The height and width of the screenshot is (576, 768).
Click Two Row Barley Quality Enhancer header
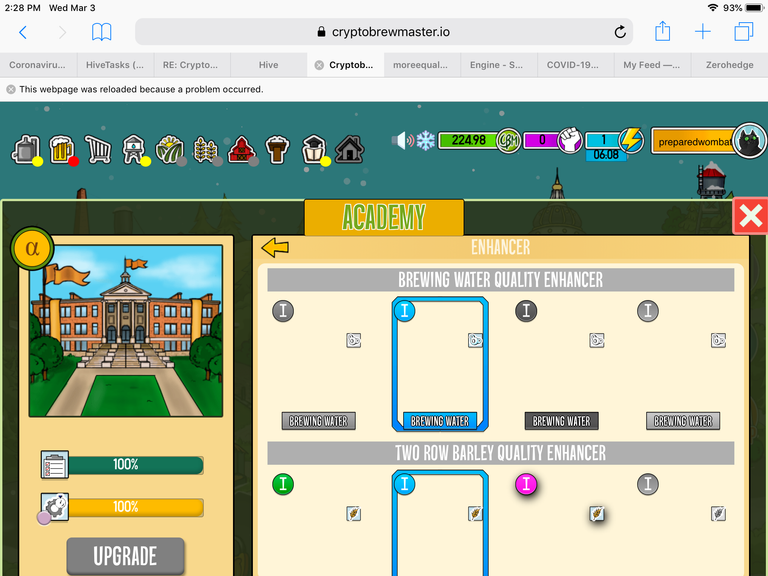(x=501, y=453)
